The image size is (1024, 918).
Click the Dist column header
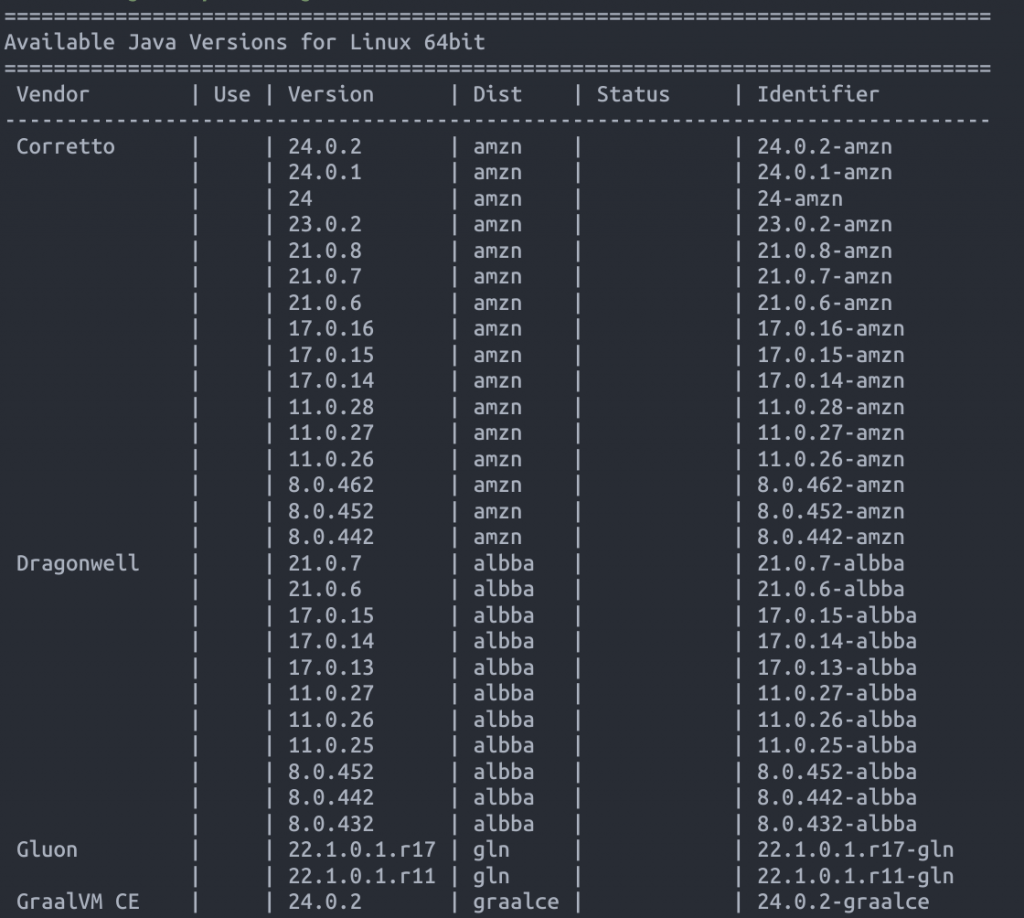[497, 95]
